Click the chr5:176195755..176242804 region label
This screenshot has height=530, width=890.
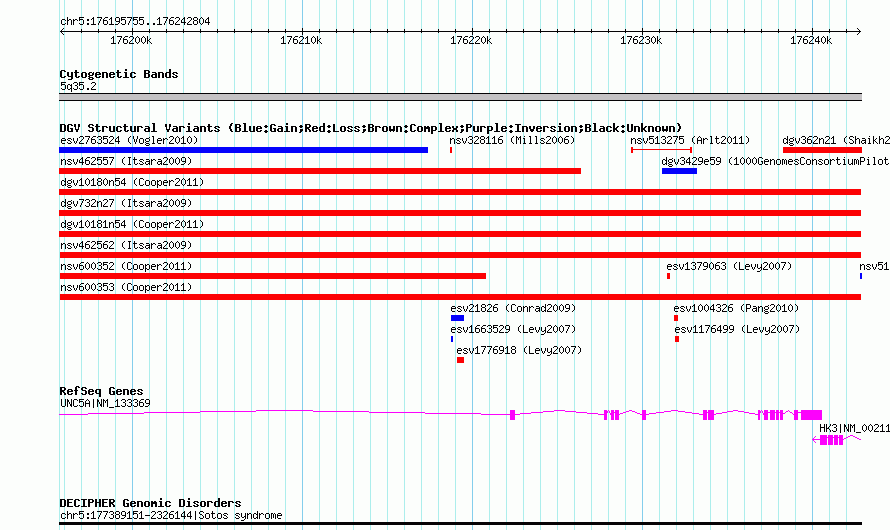(135, 22)
